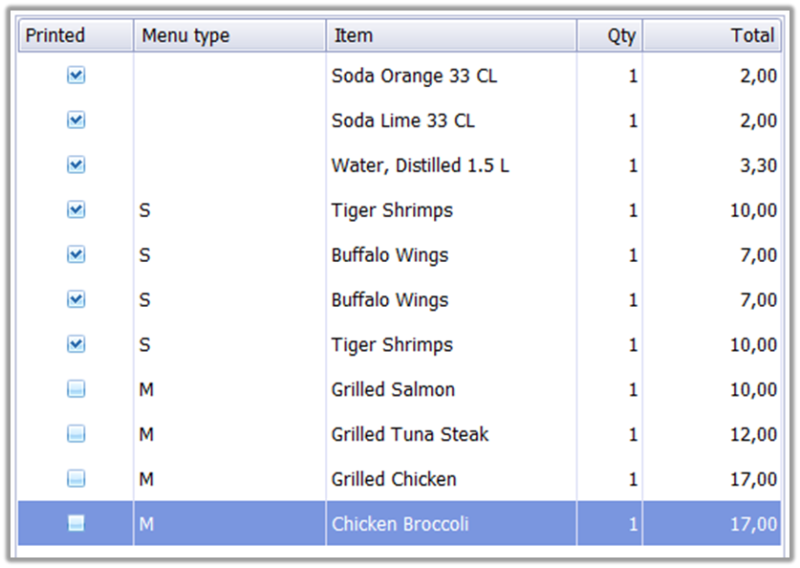Sort by the Qty column header

(610, 36)
